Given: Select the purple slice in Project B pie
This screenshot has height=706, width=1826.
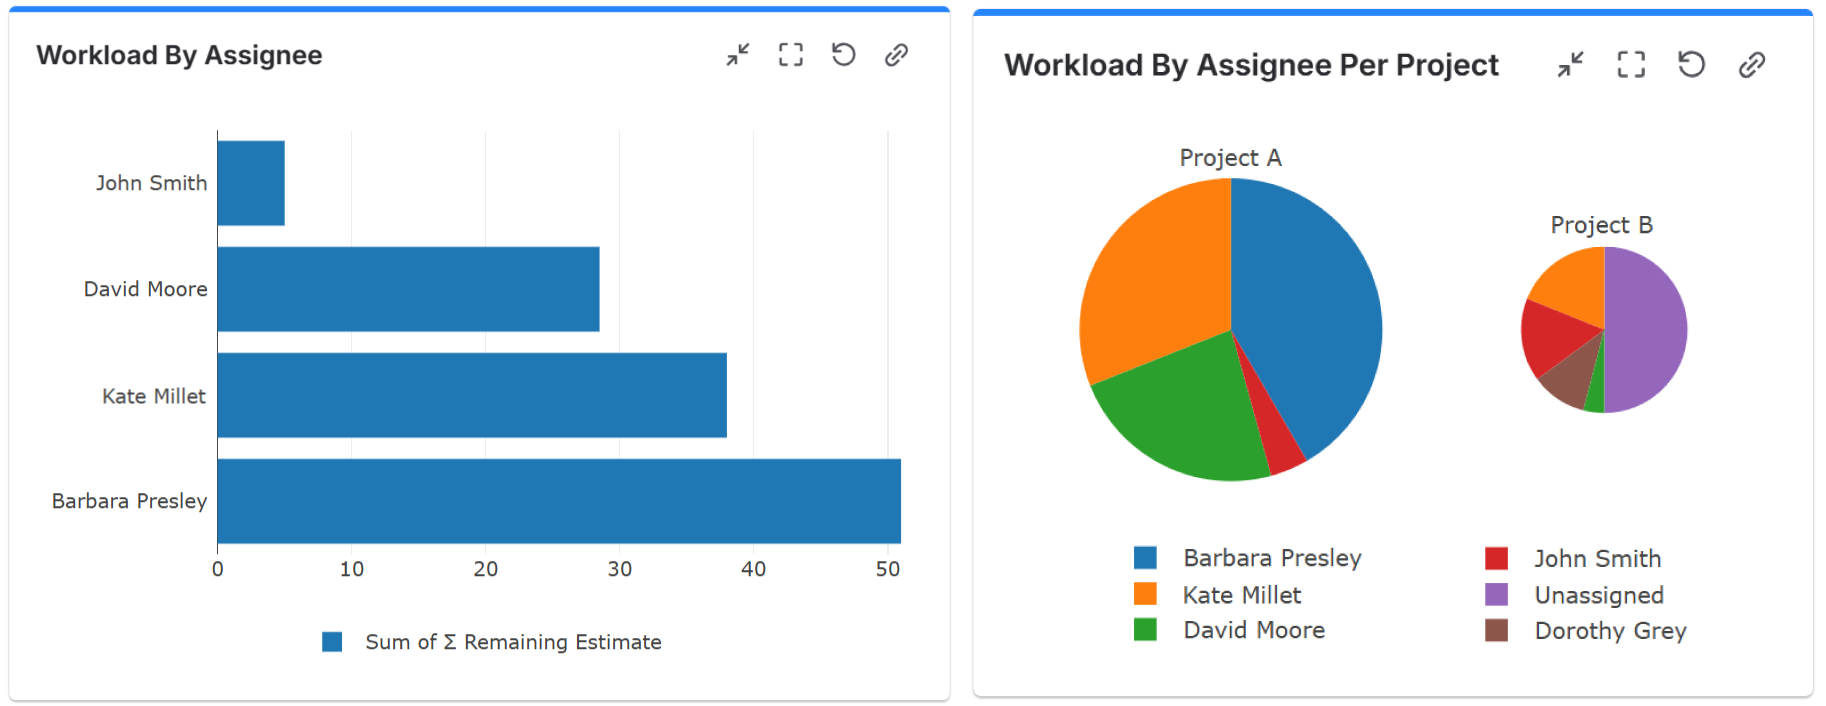Looking at the screenshot, I should [x=1648, y=330].
